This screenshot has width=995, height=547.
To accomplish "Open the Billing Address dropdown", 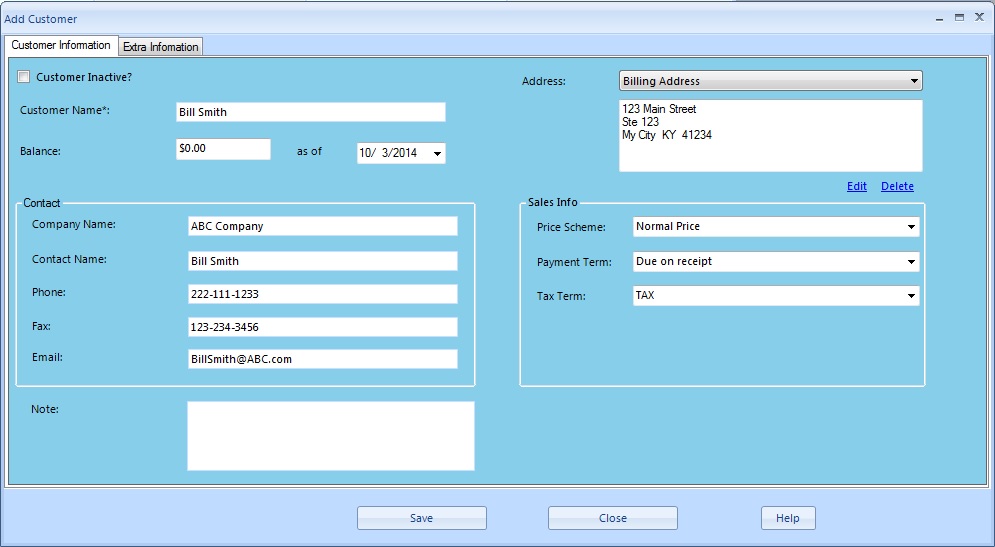I will pos(913,81).
